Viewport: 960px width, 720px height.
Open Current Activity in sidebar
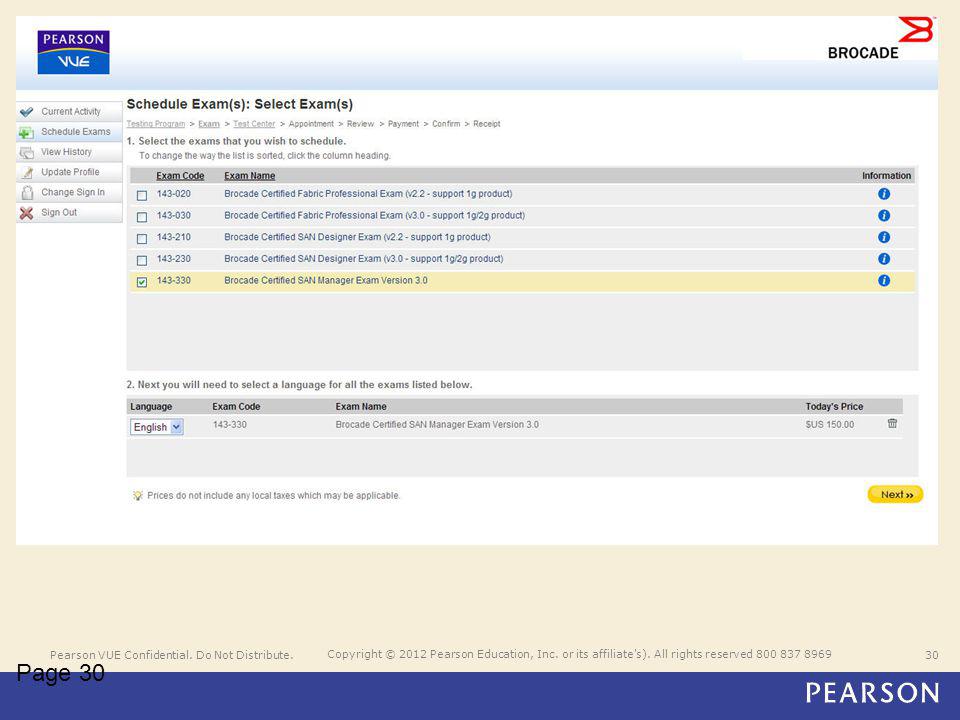pyautogui.click(x=69, y=111)
